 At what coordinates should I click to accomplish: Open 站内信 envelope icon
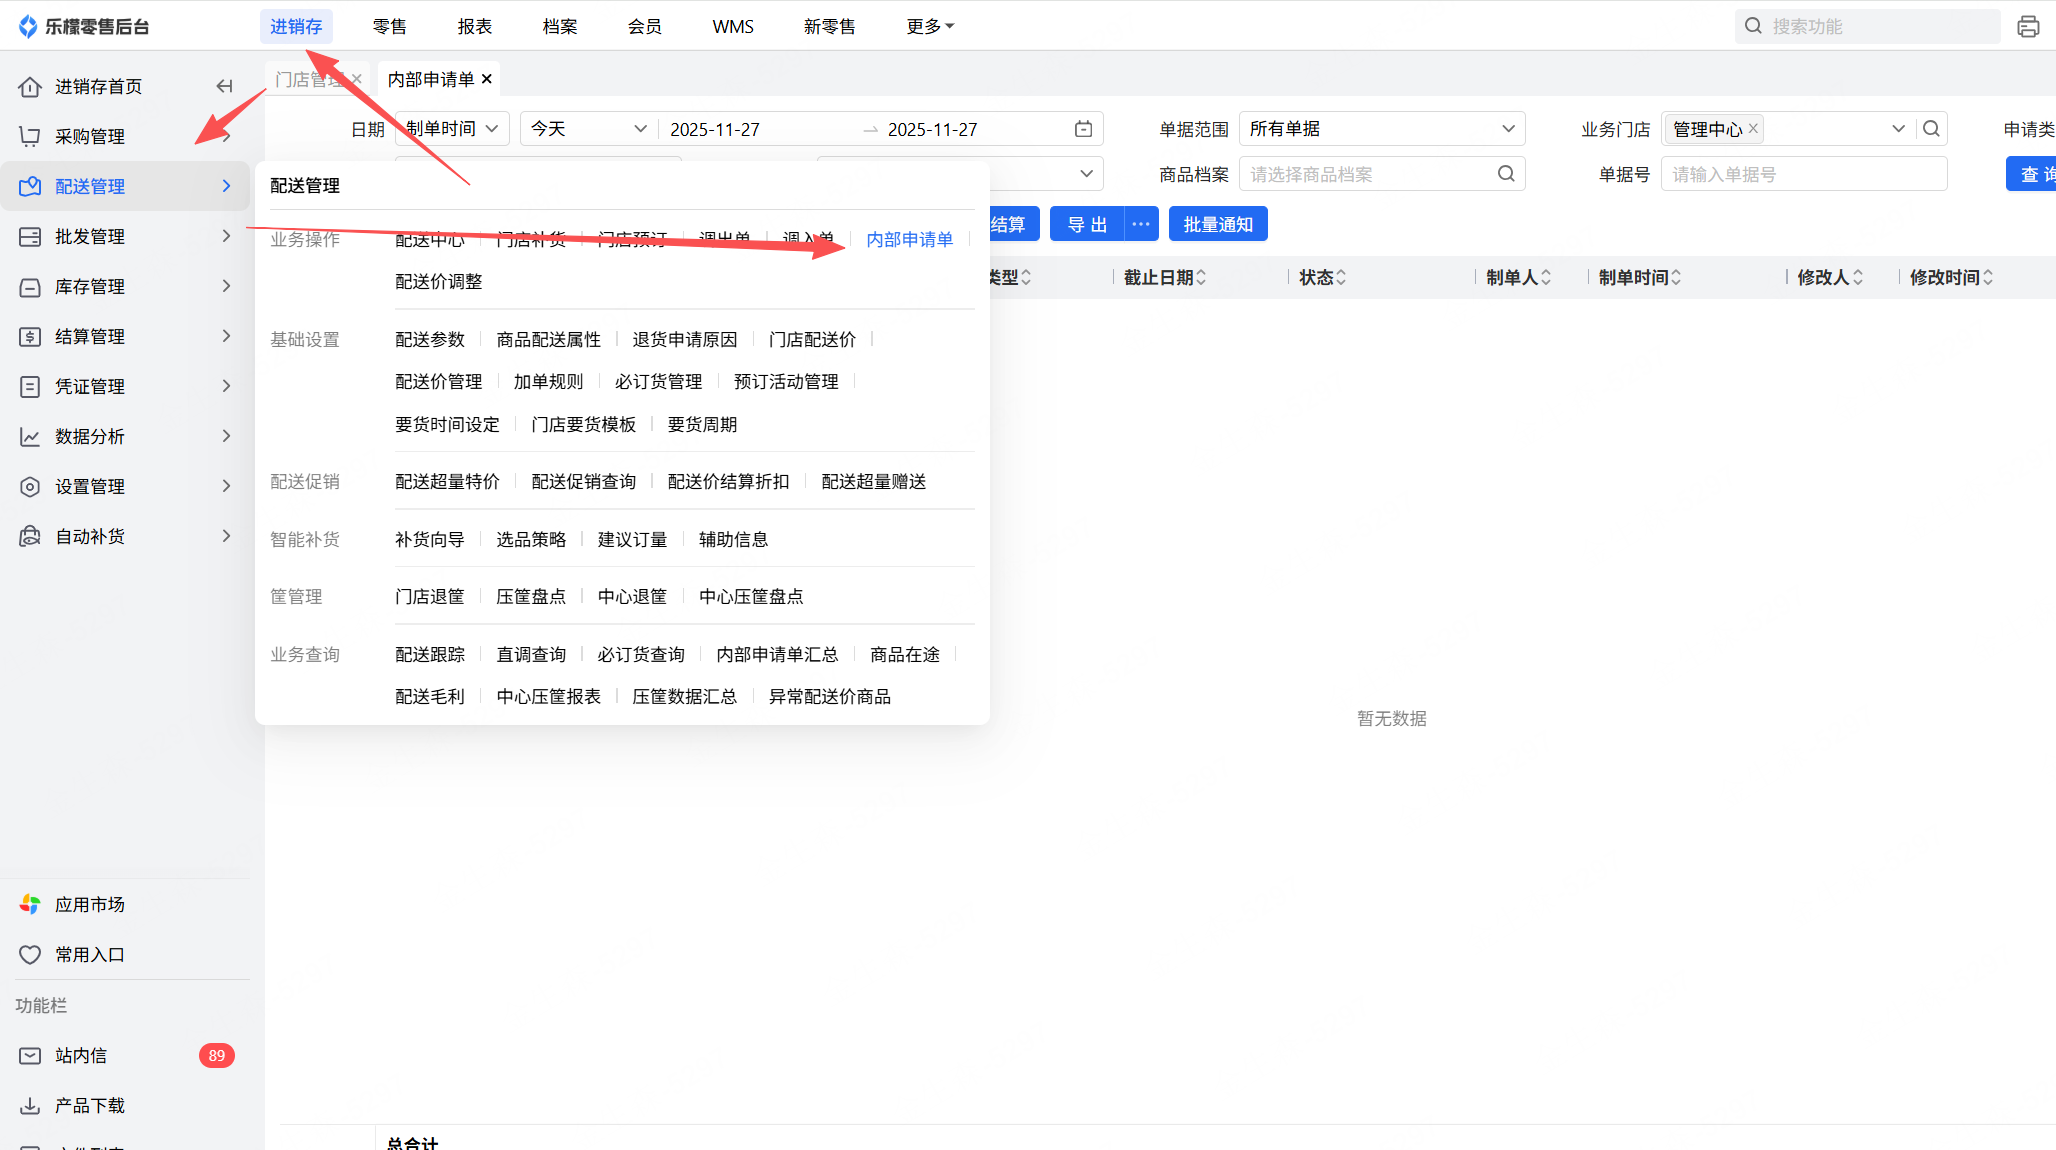(x=30, y=1056)
